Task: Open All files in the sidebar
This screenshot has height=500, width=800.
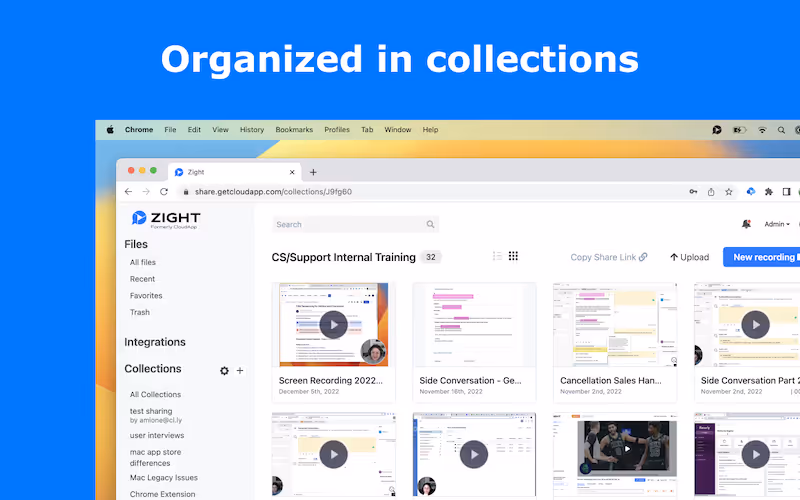Action: point(143,262)
